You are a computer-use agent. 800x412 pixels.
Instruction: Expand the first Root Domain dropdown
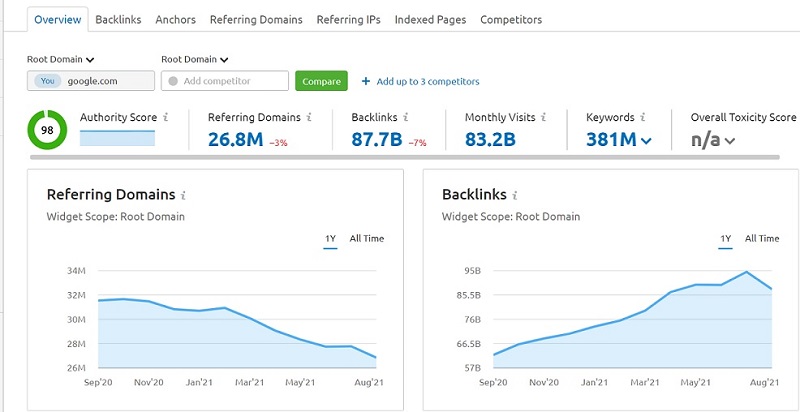61,59
